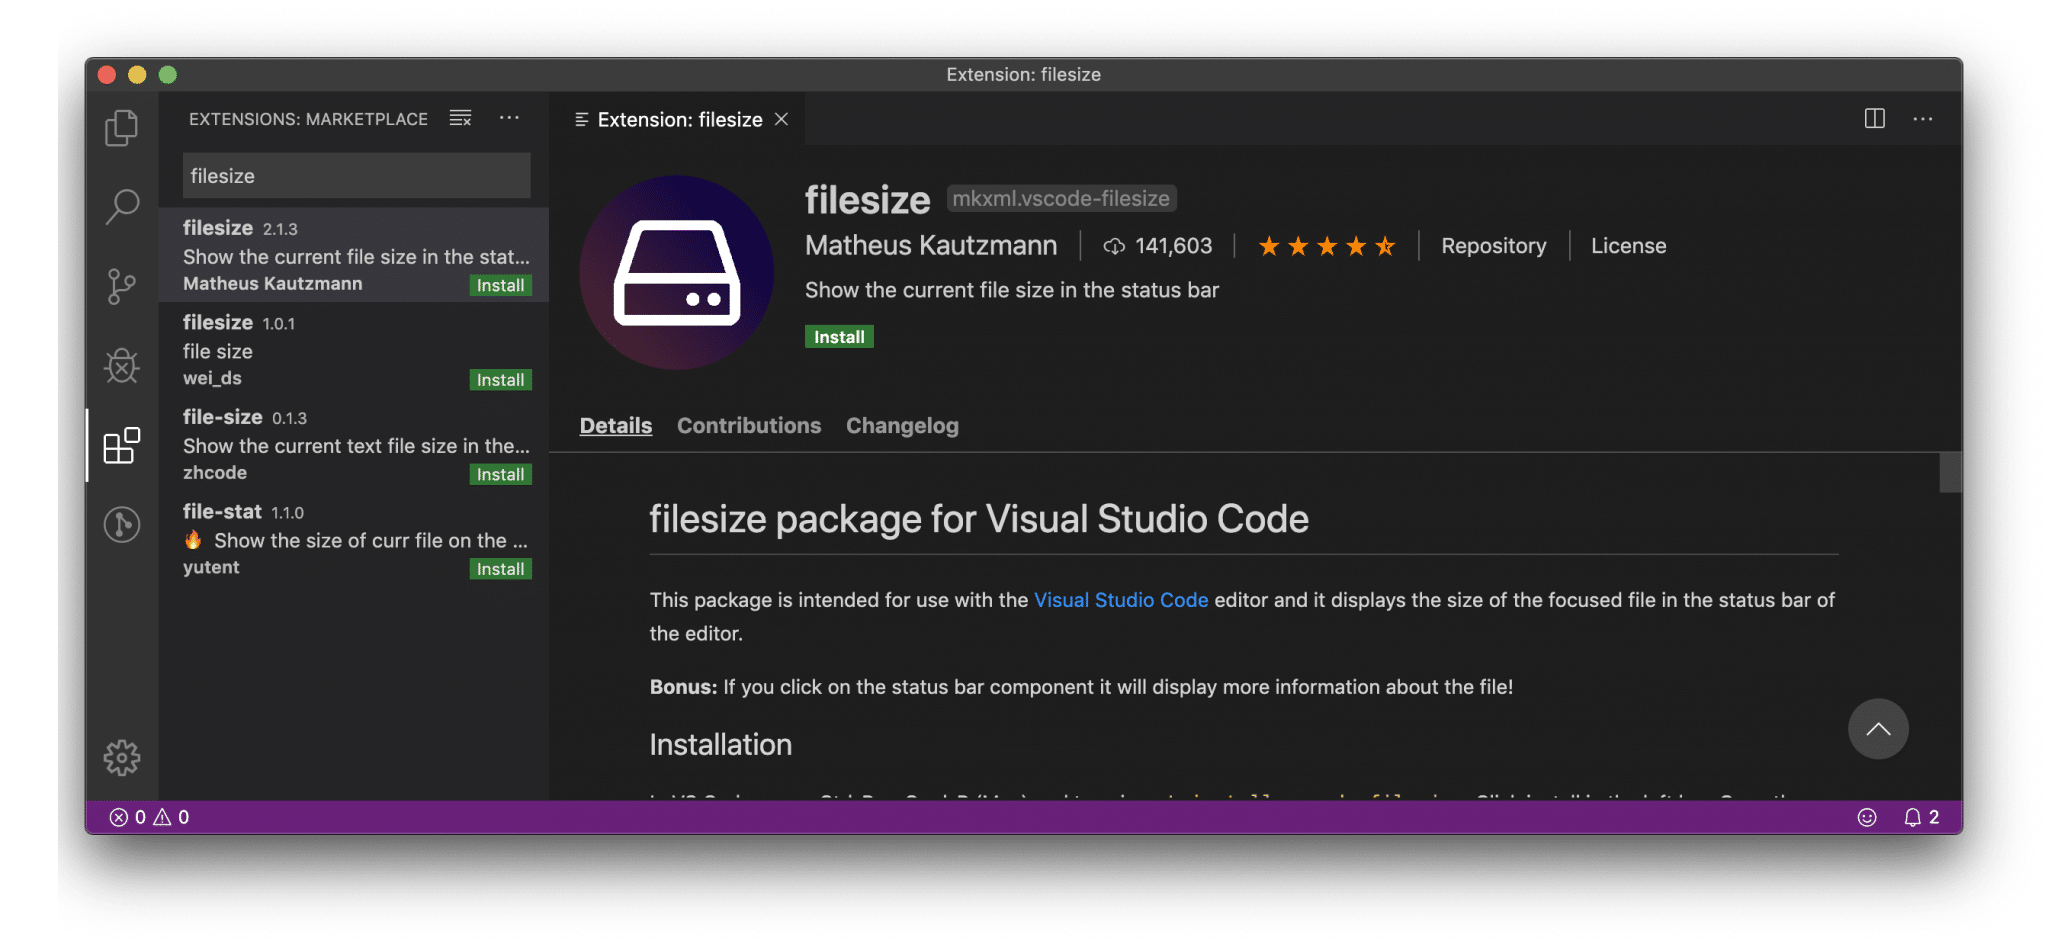Open the Explorer view in the activity bar
Screen dimensions: 2048x947
pos(121,127)
